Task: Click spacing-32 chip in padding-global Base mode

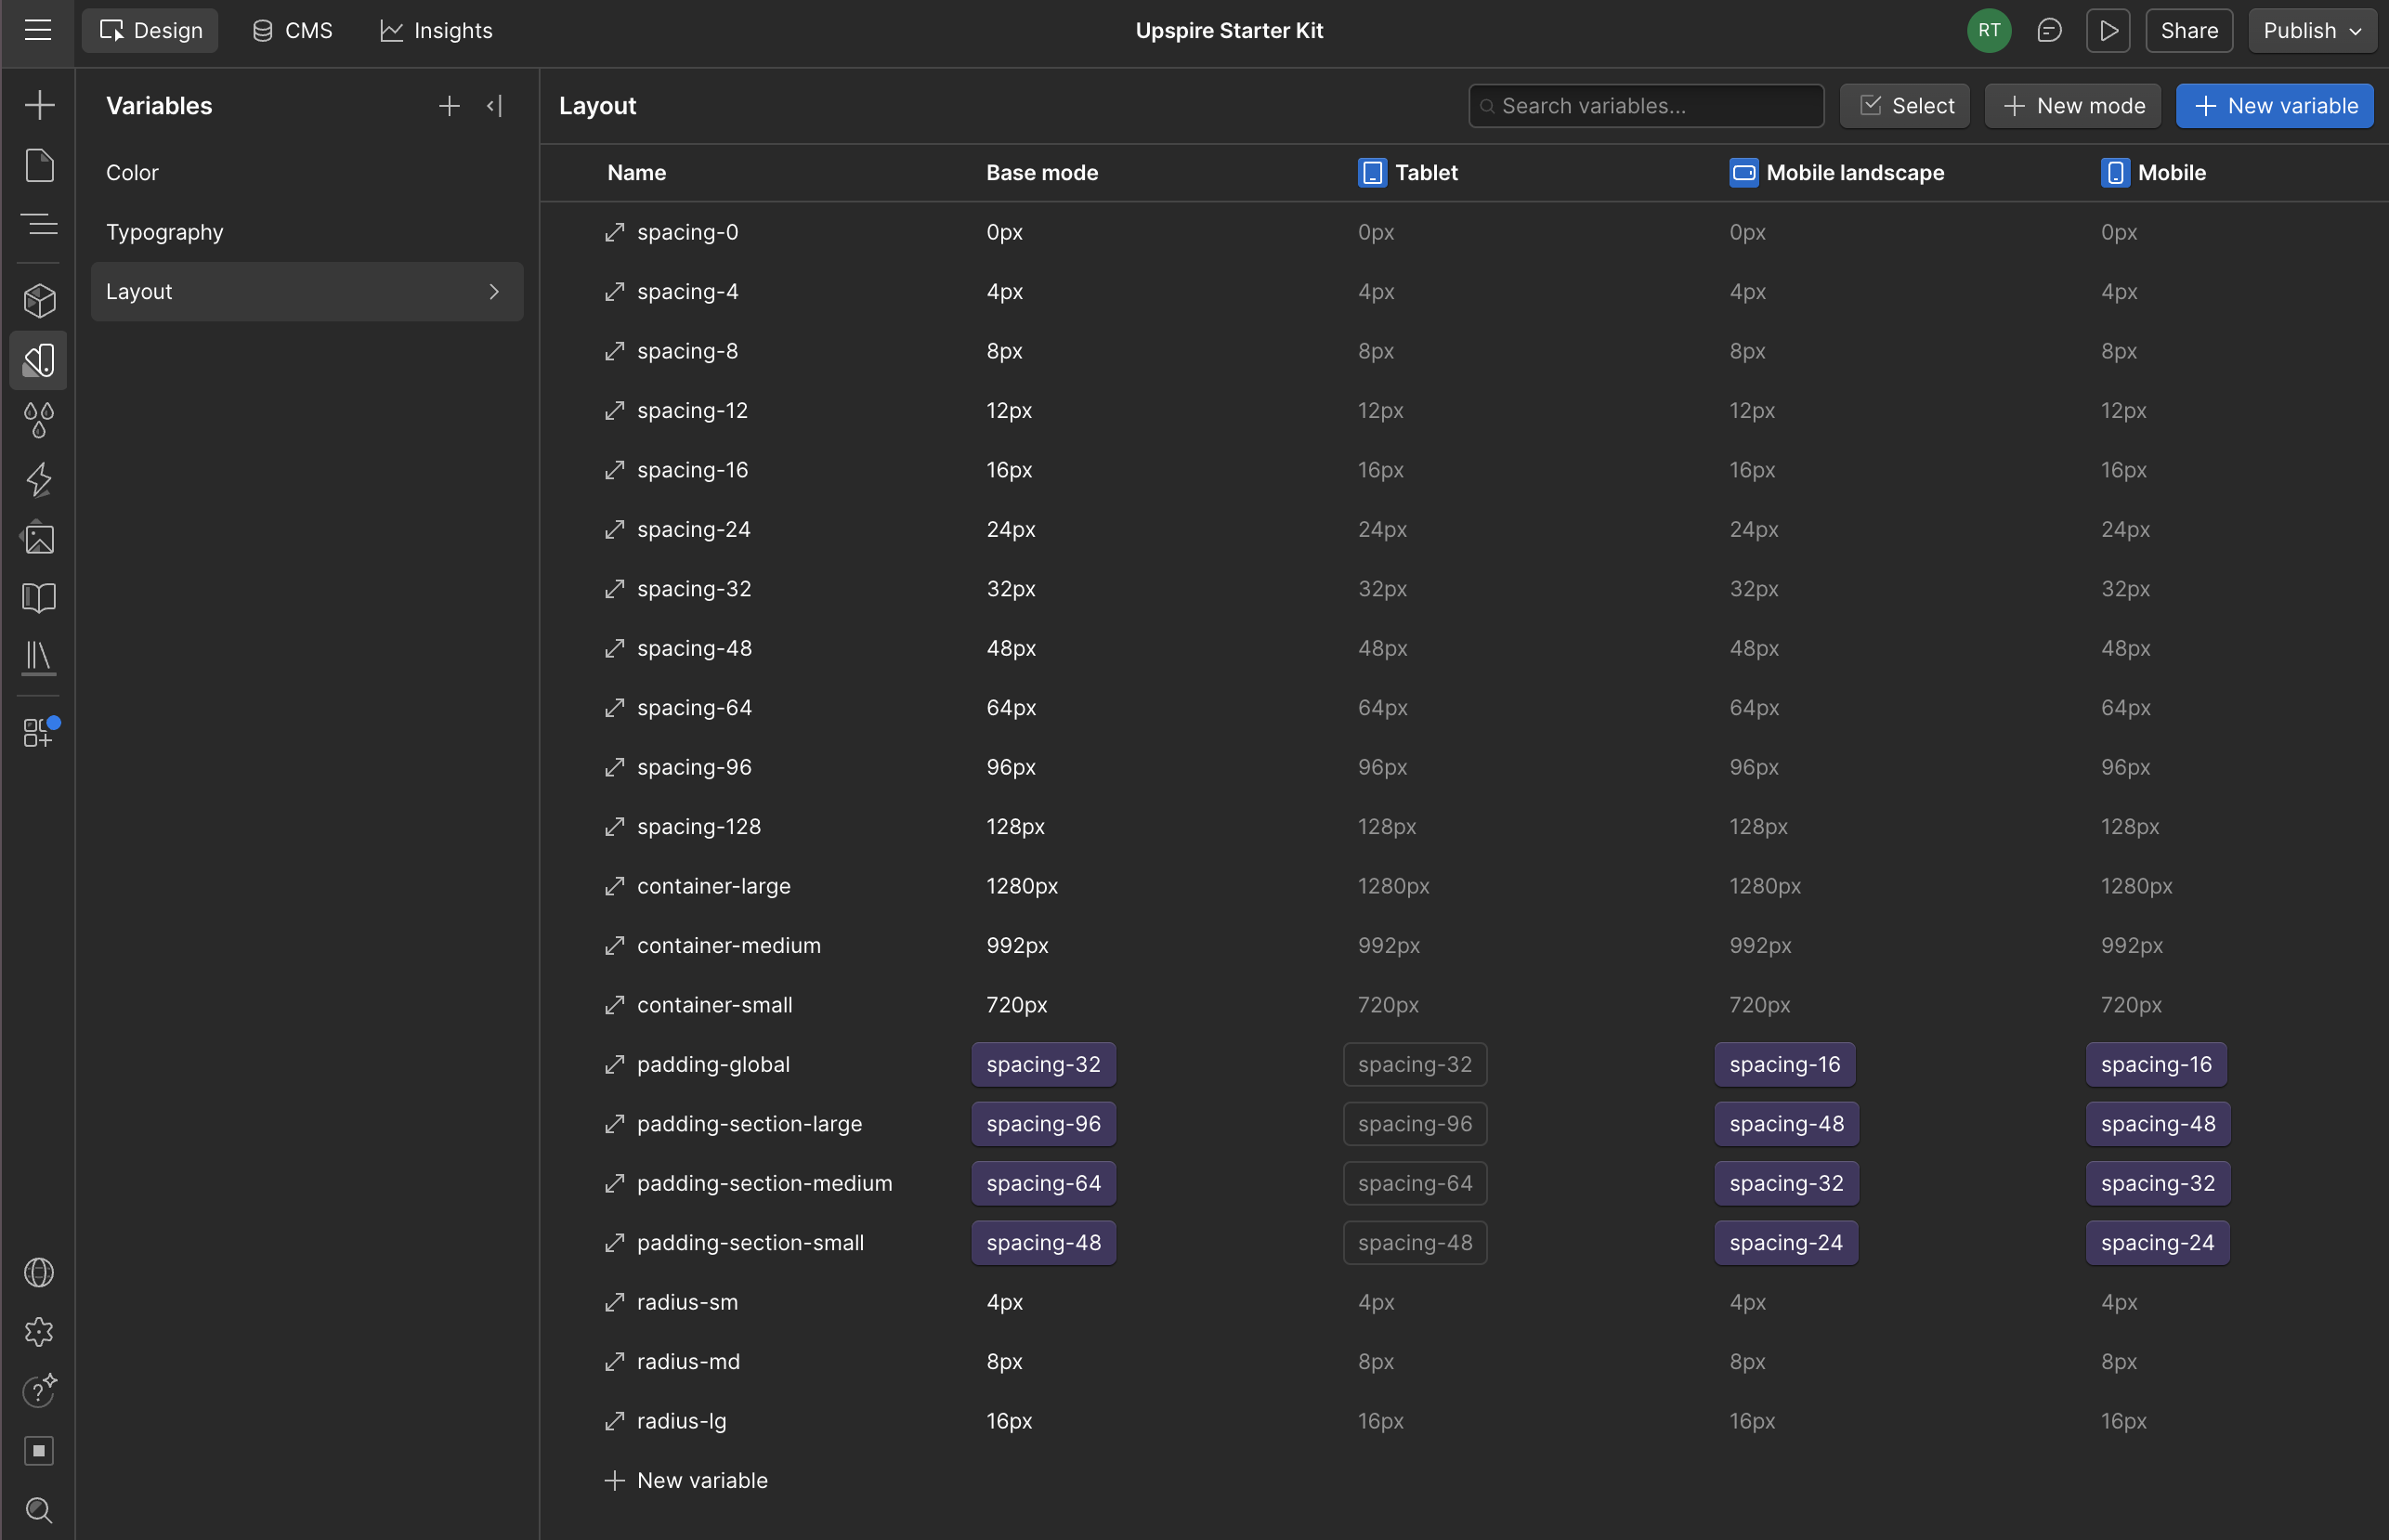Action: (1043, 1064)
